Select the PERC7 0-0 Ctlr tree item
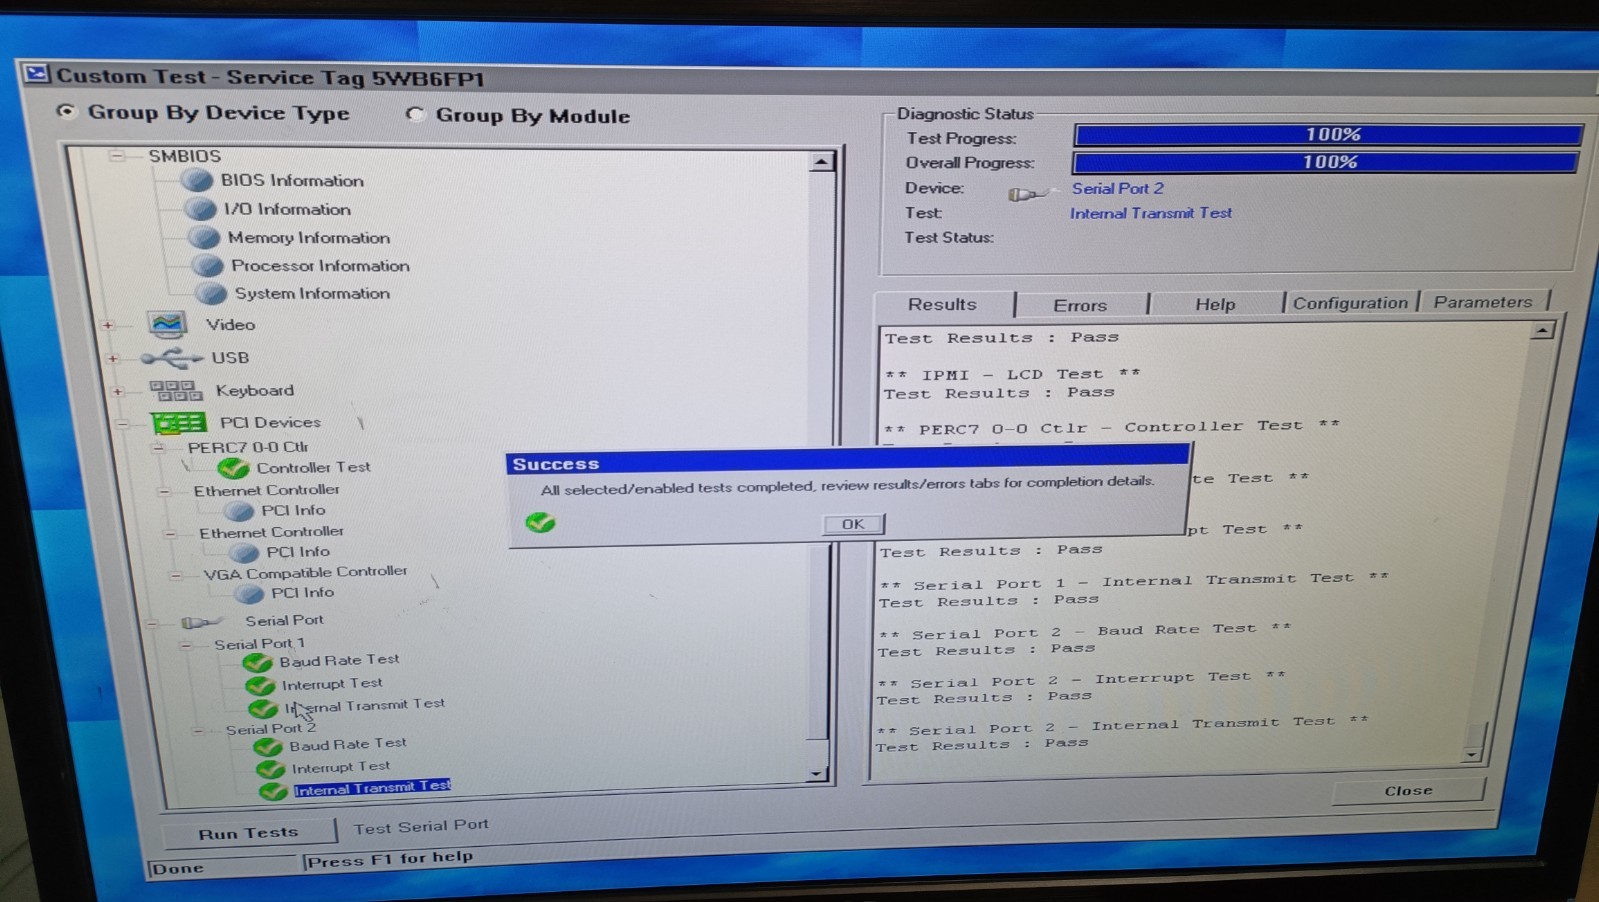1599x902 pixels. click(247, 447)
